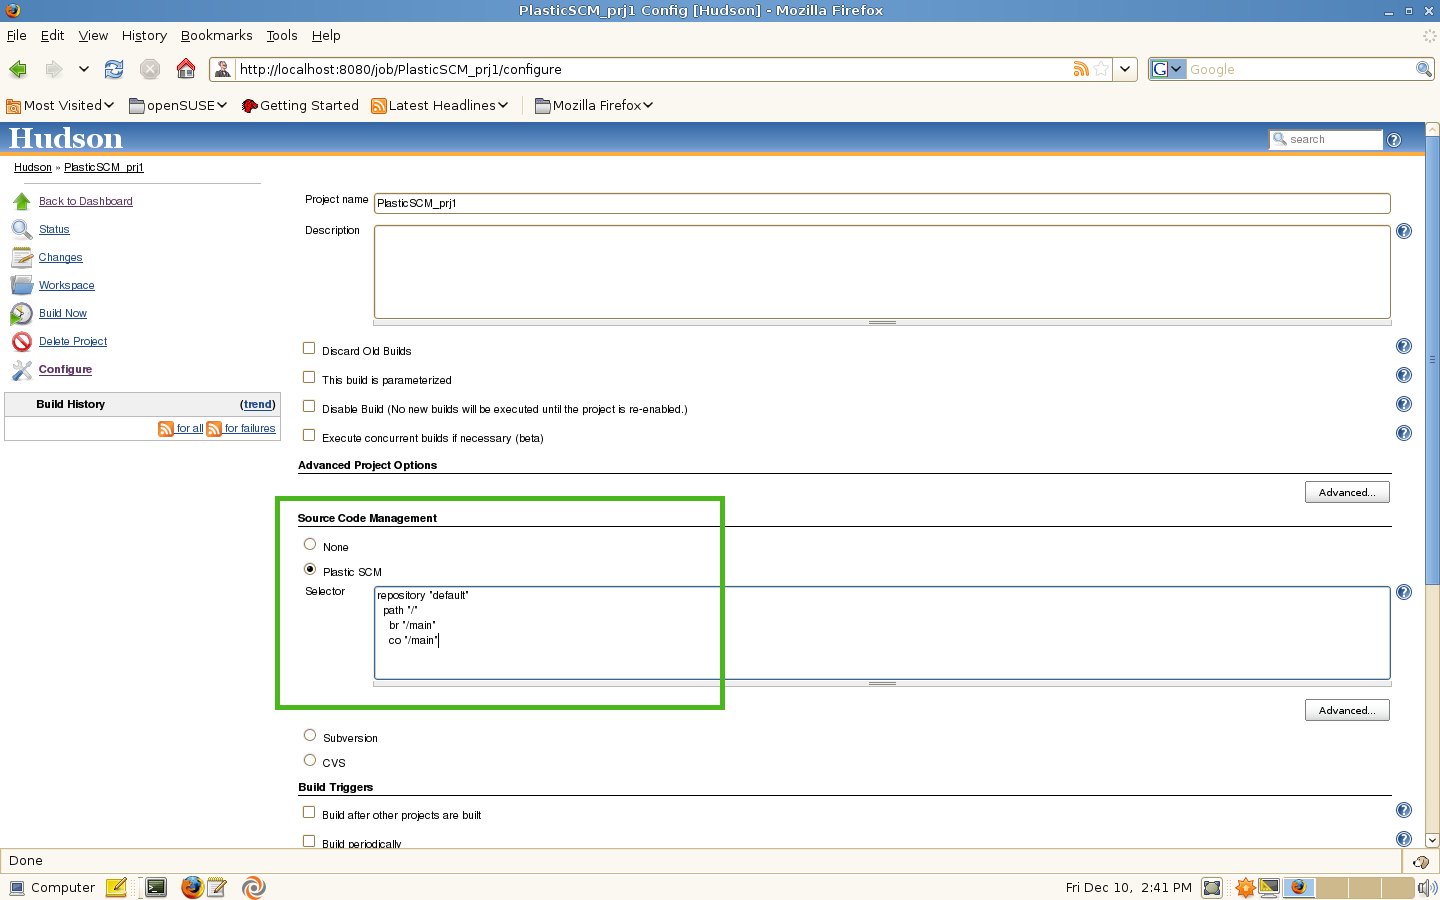Screen dimensions: 1440x900
Task: Show help for Discard Old Builds
Action: (1404, 346)
